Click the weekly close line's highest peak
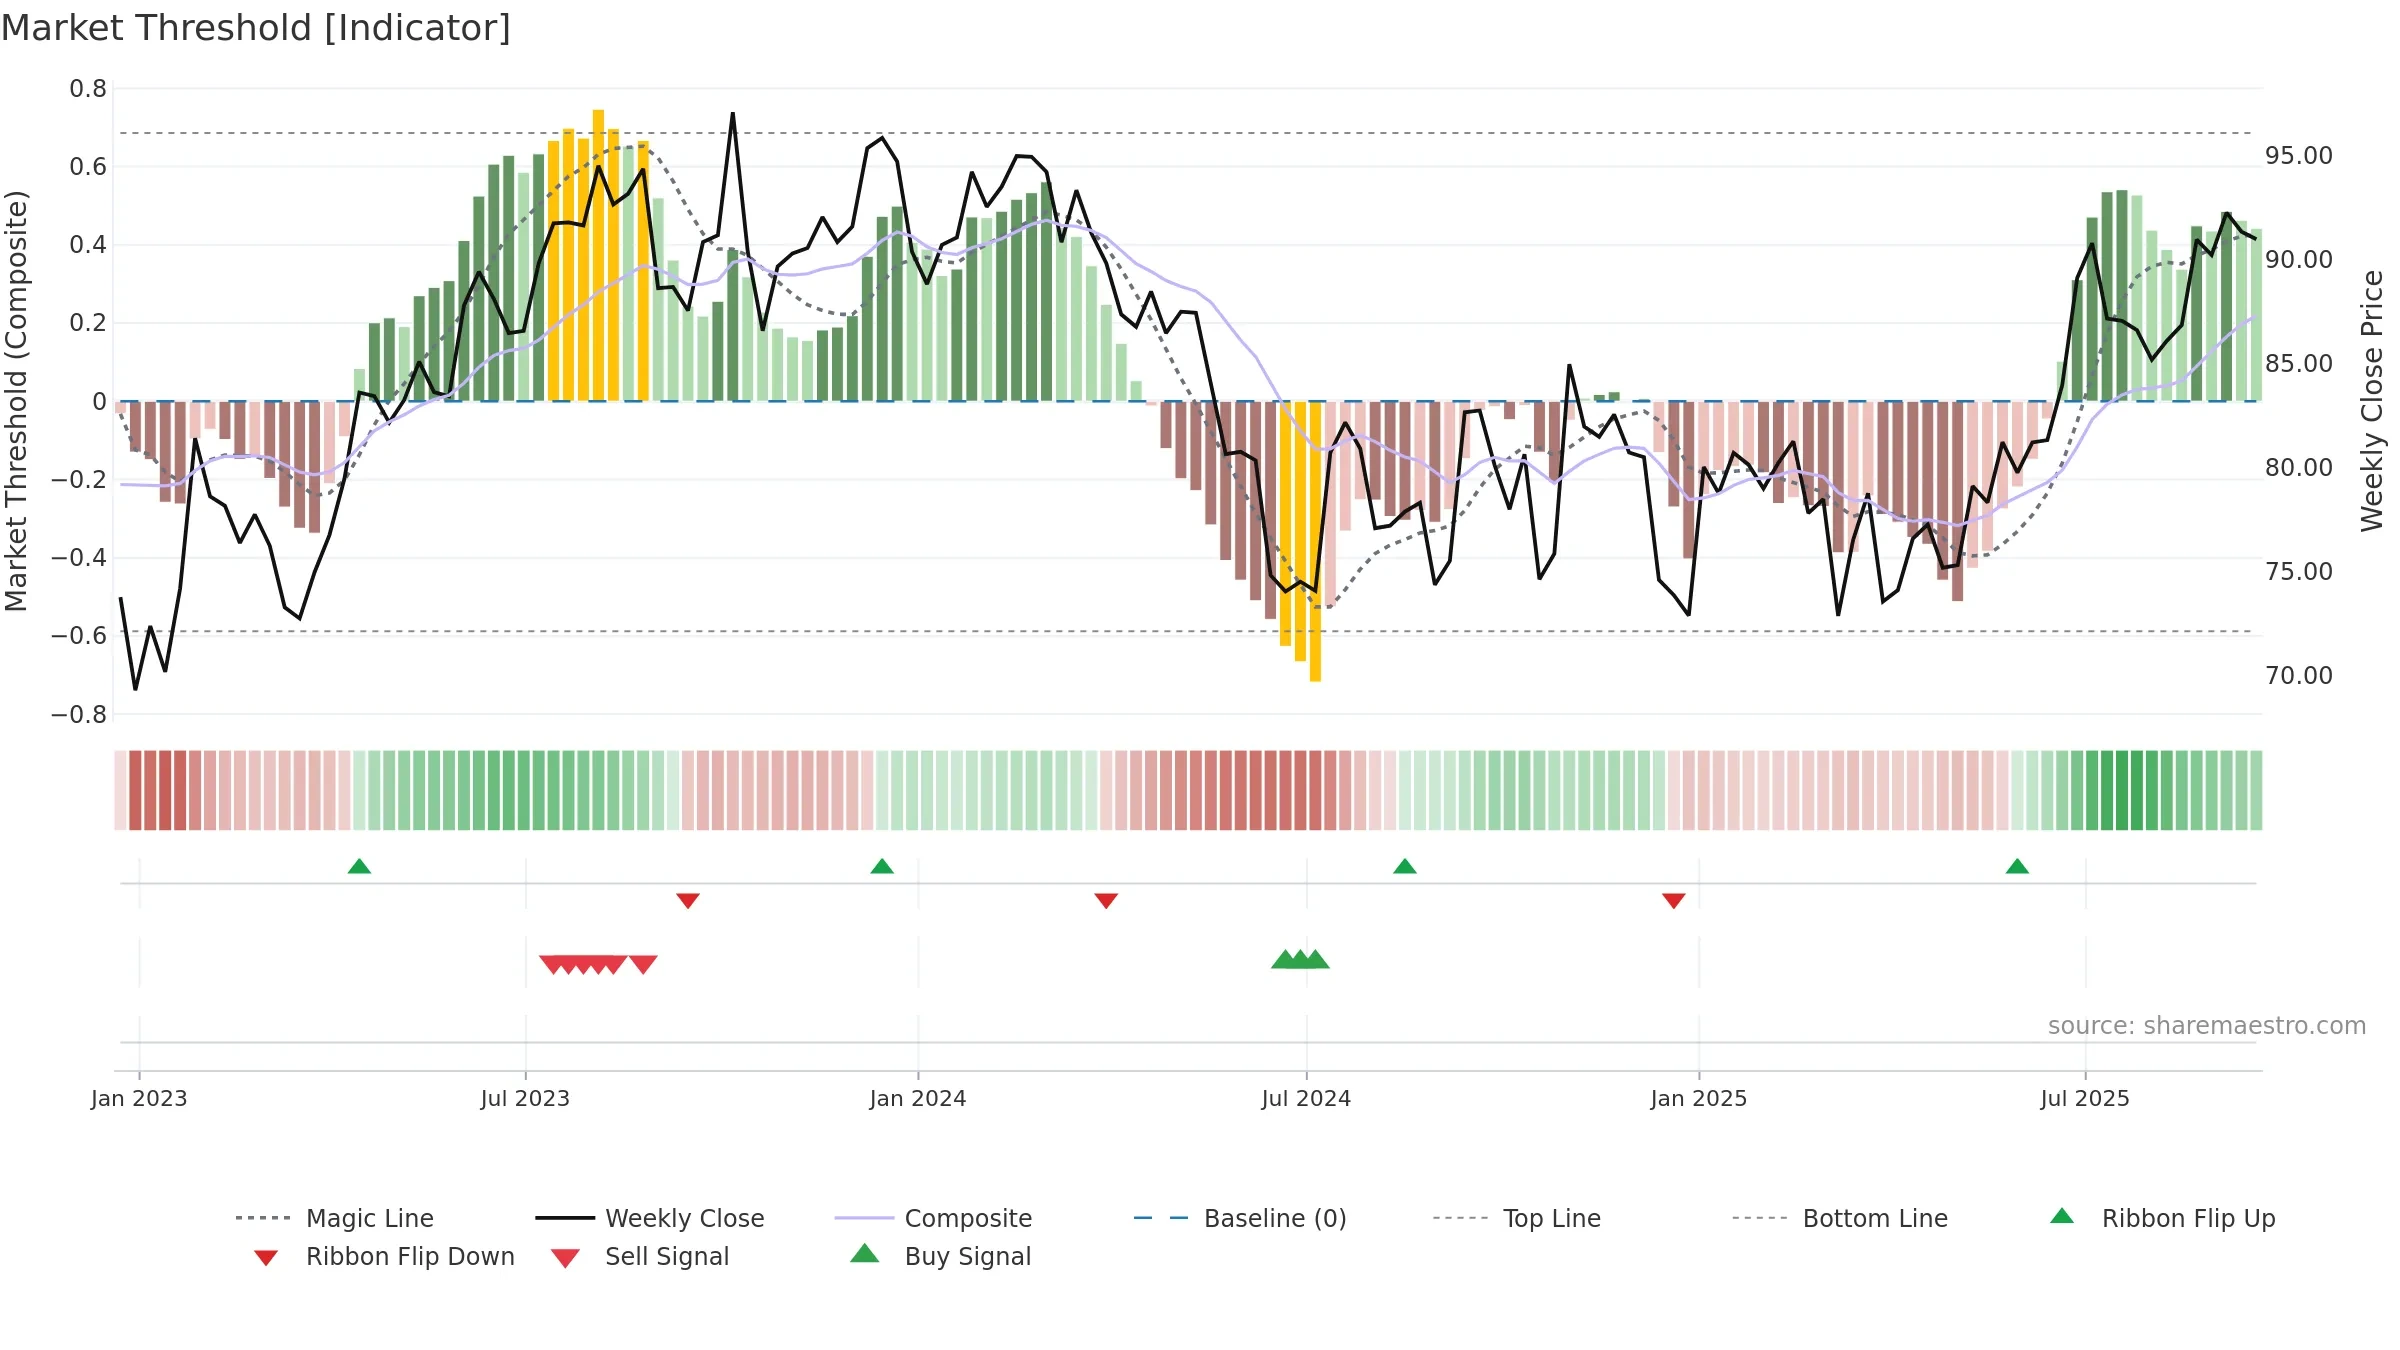This screenshot has height=1350, width=2400. click(x=732, y=114)
